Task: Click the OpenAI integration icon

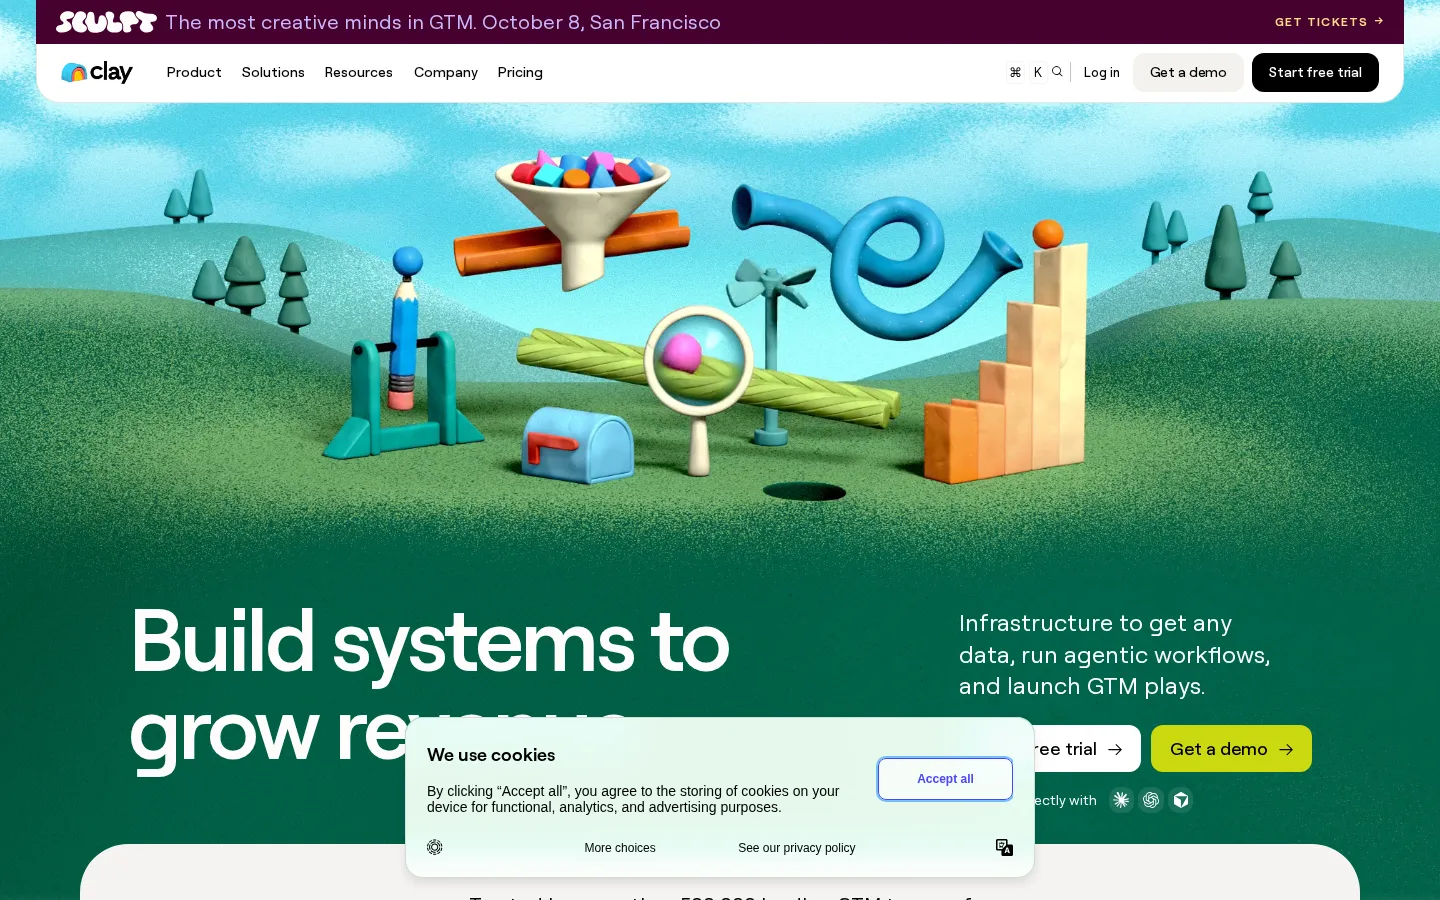Action: point(1151,800)
